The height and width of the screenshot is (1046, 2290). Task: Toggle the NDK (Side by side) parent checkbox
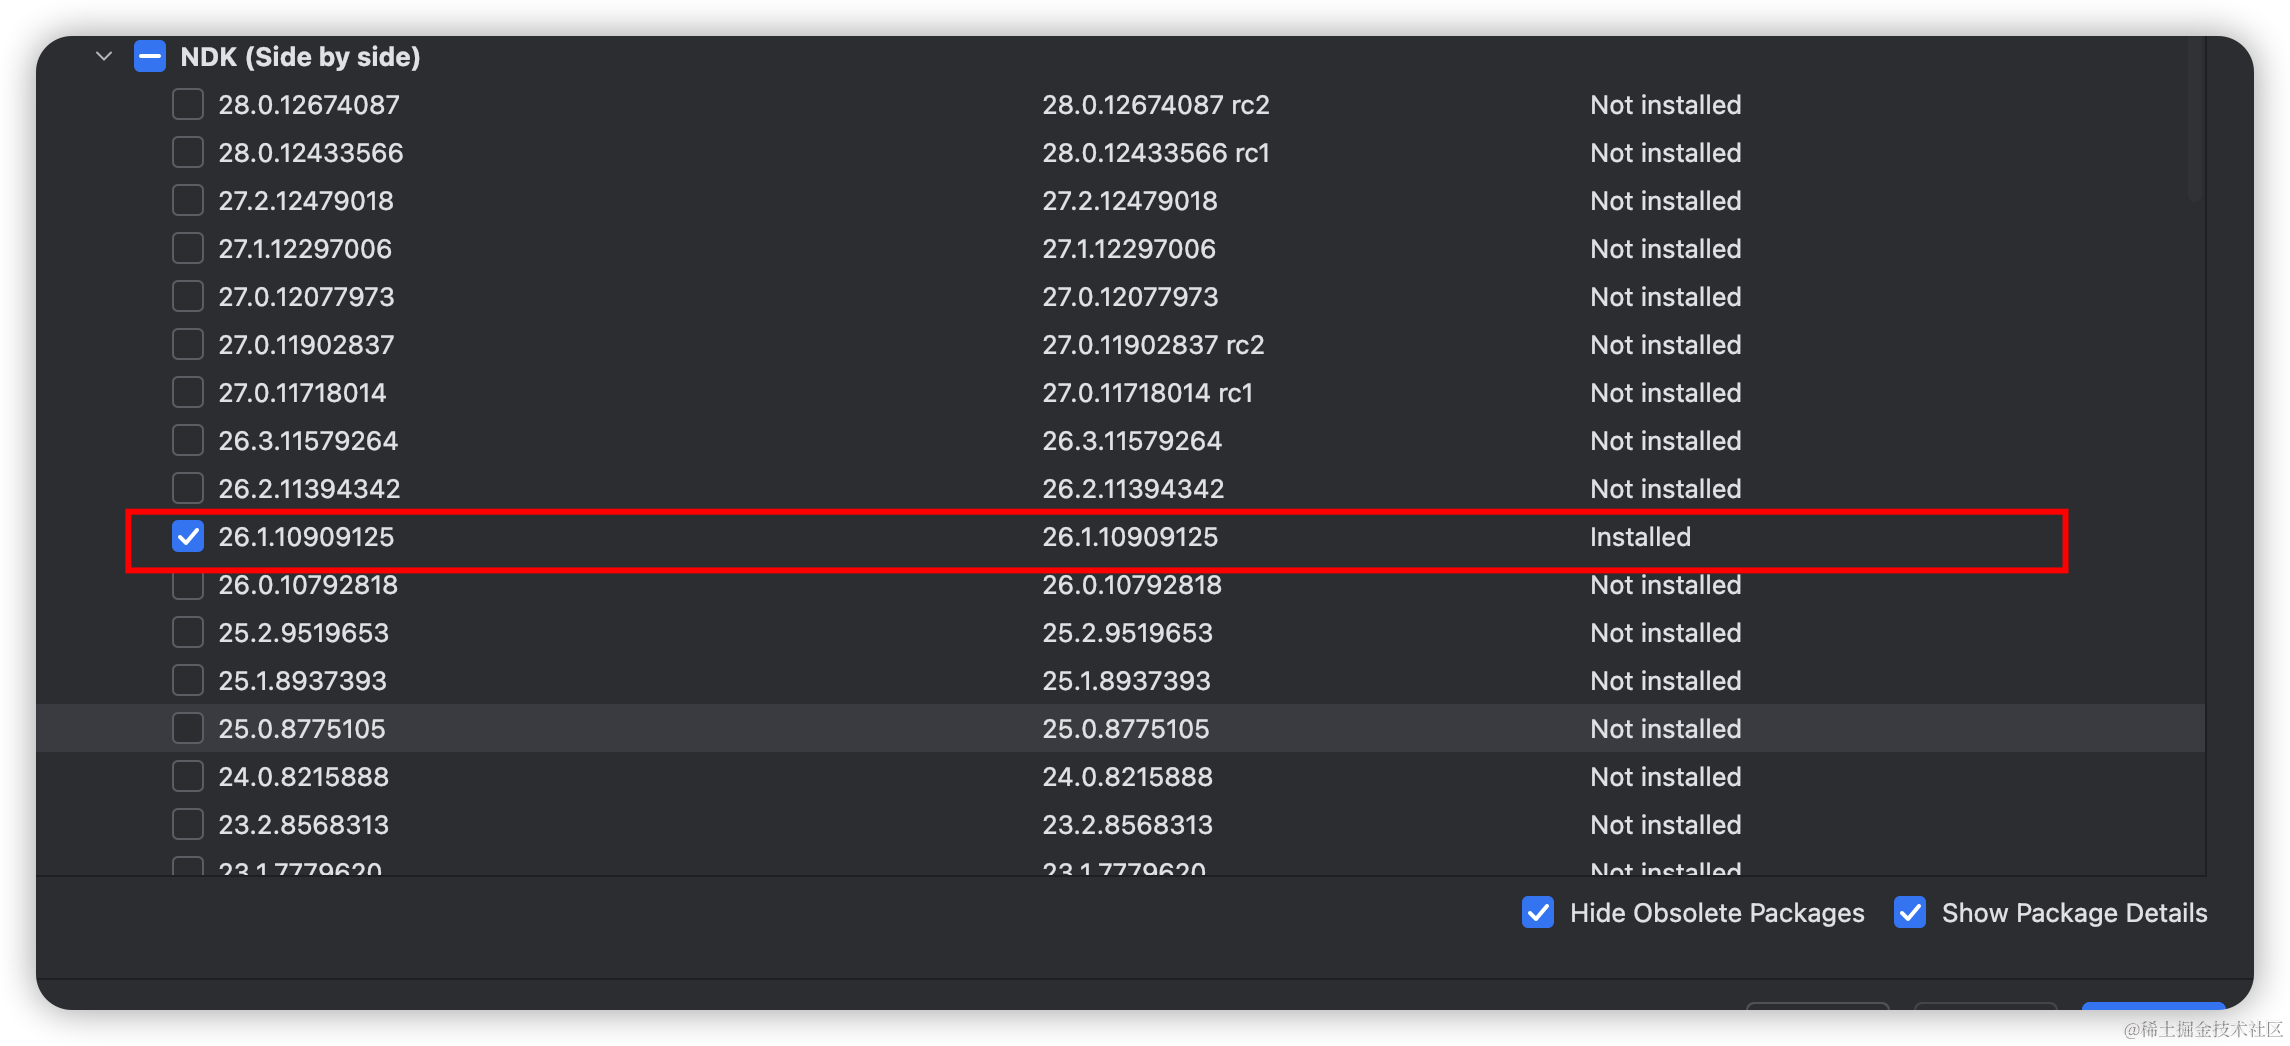click(150, 56)
